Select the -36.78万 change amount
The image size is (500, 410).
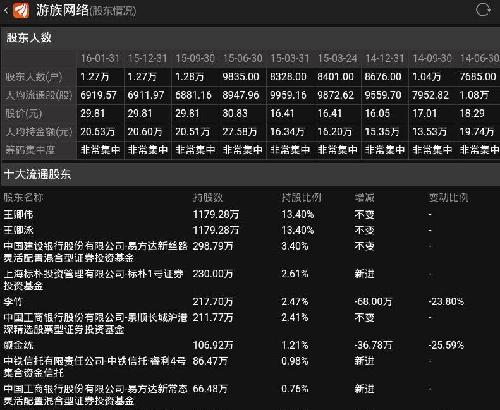(x=373, y=345)
